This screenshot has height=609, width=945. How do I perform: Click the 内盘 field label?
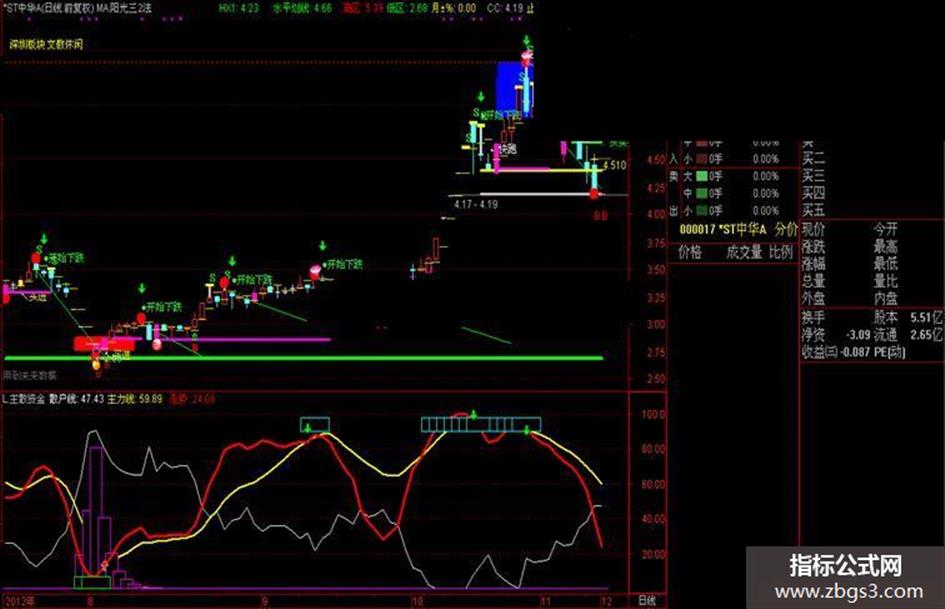pos(886,298)
